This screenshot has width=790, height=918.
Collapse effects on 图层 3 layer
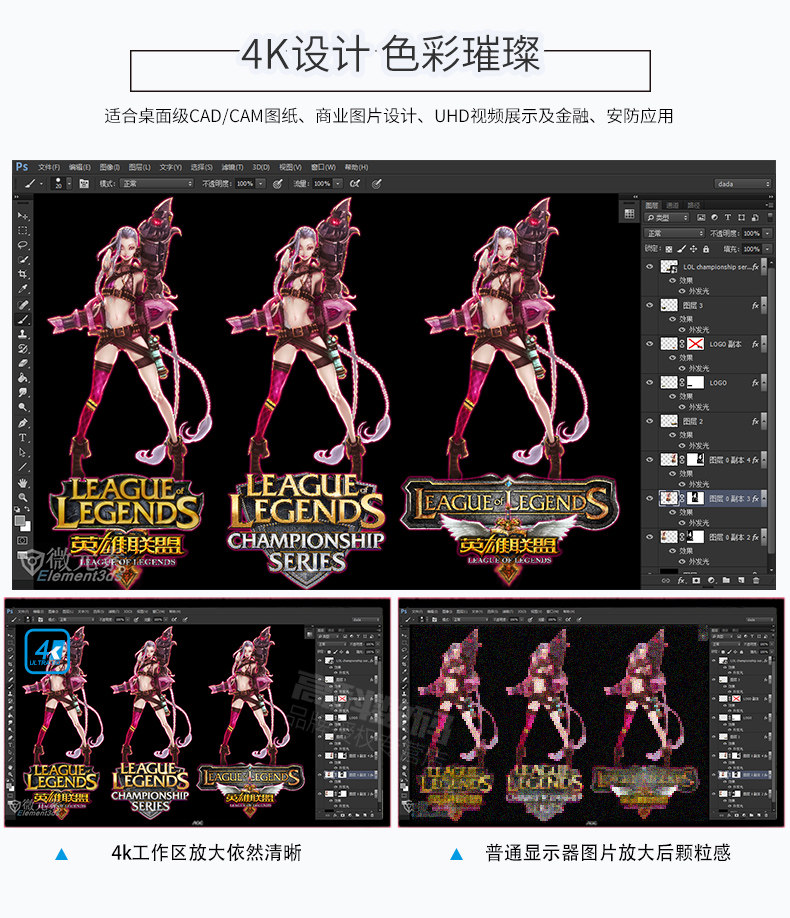[x=763, y=305]
